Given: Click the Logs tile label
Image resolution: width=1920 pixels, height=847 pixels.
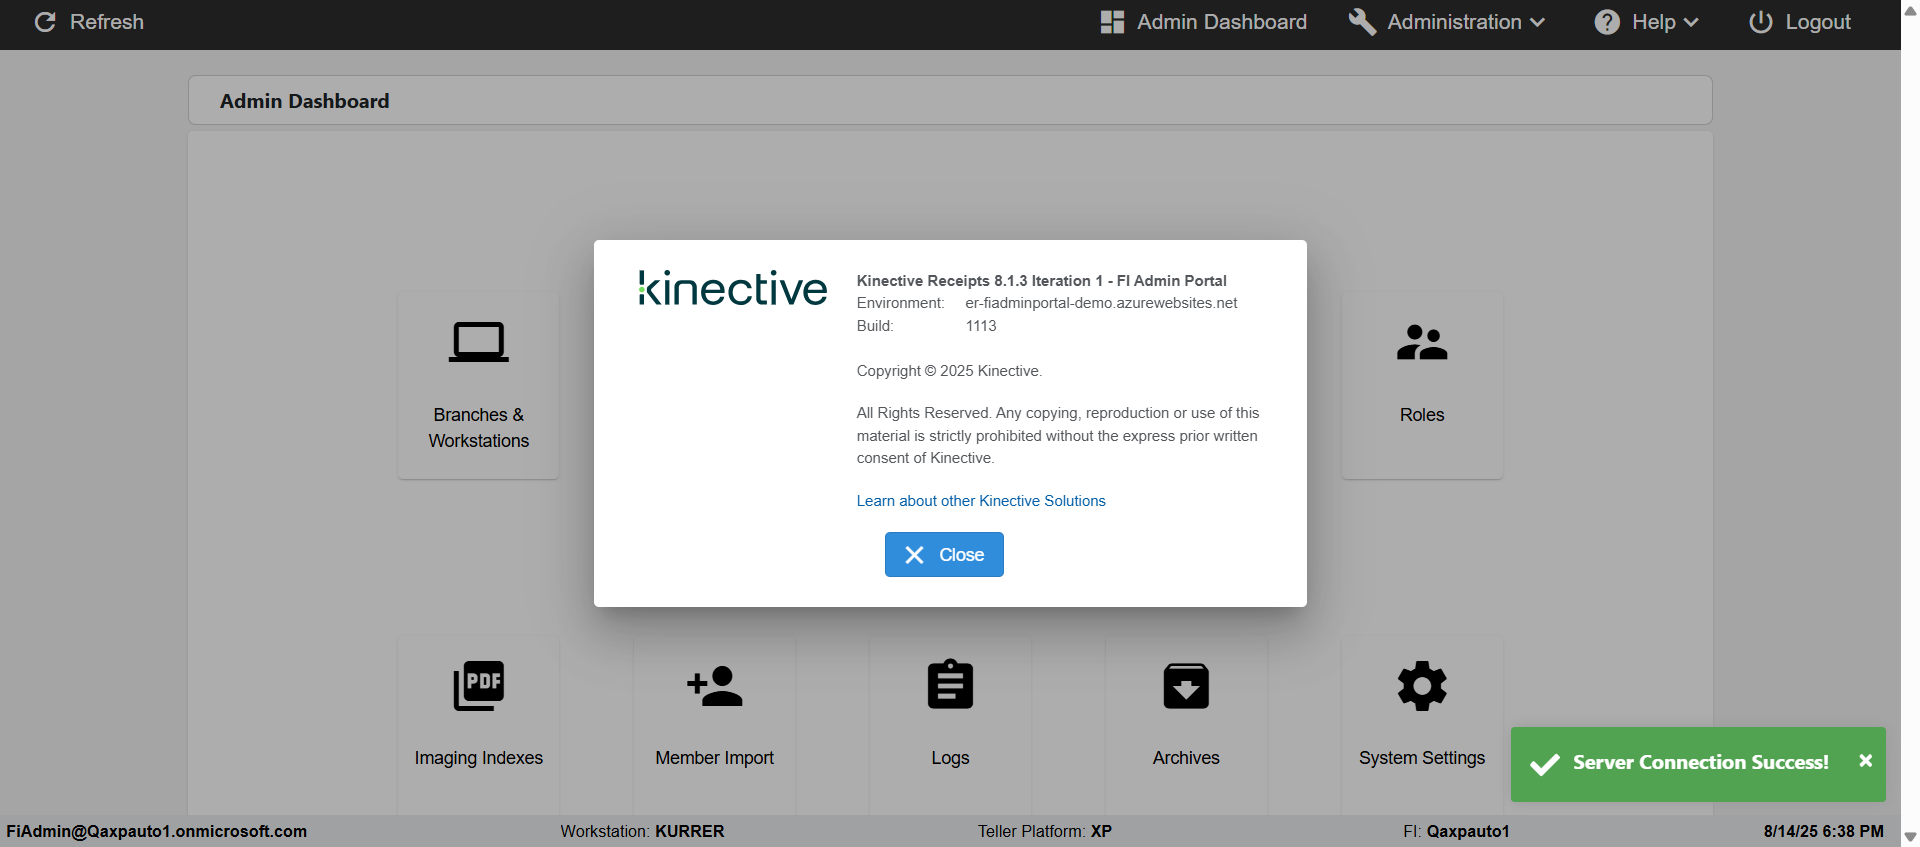Looking at the screenshot, I should tap(950, 758).
